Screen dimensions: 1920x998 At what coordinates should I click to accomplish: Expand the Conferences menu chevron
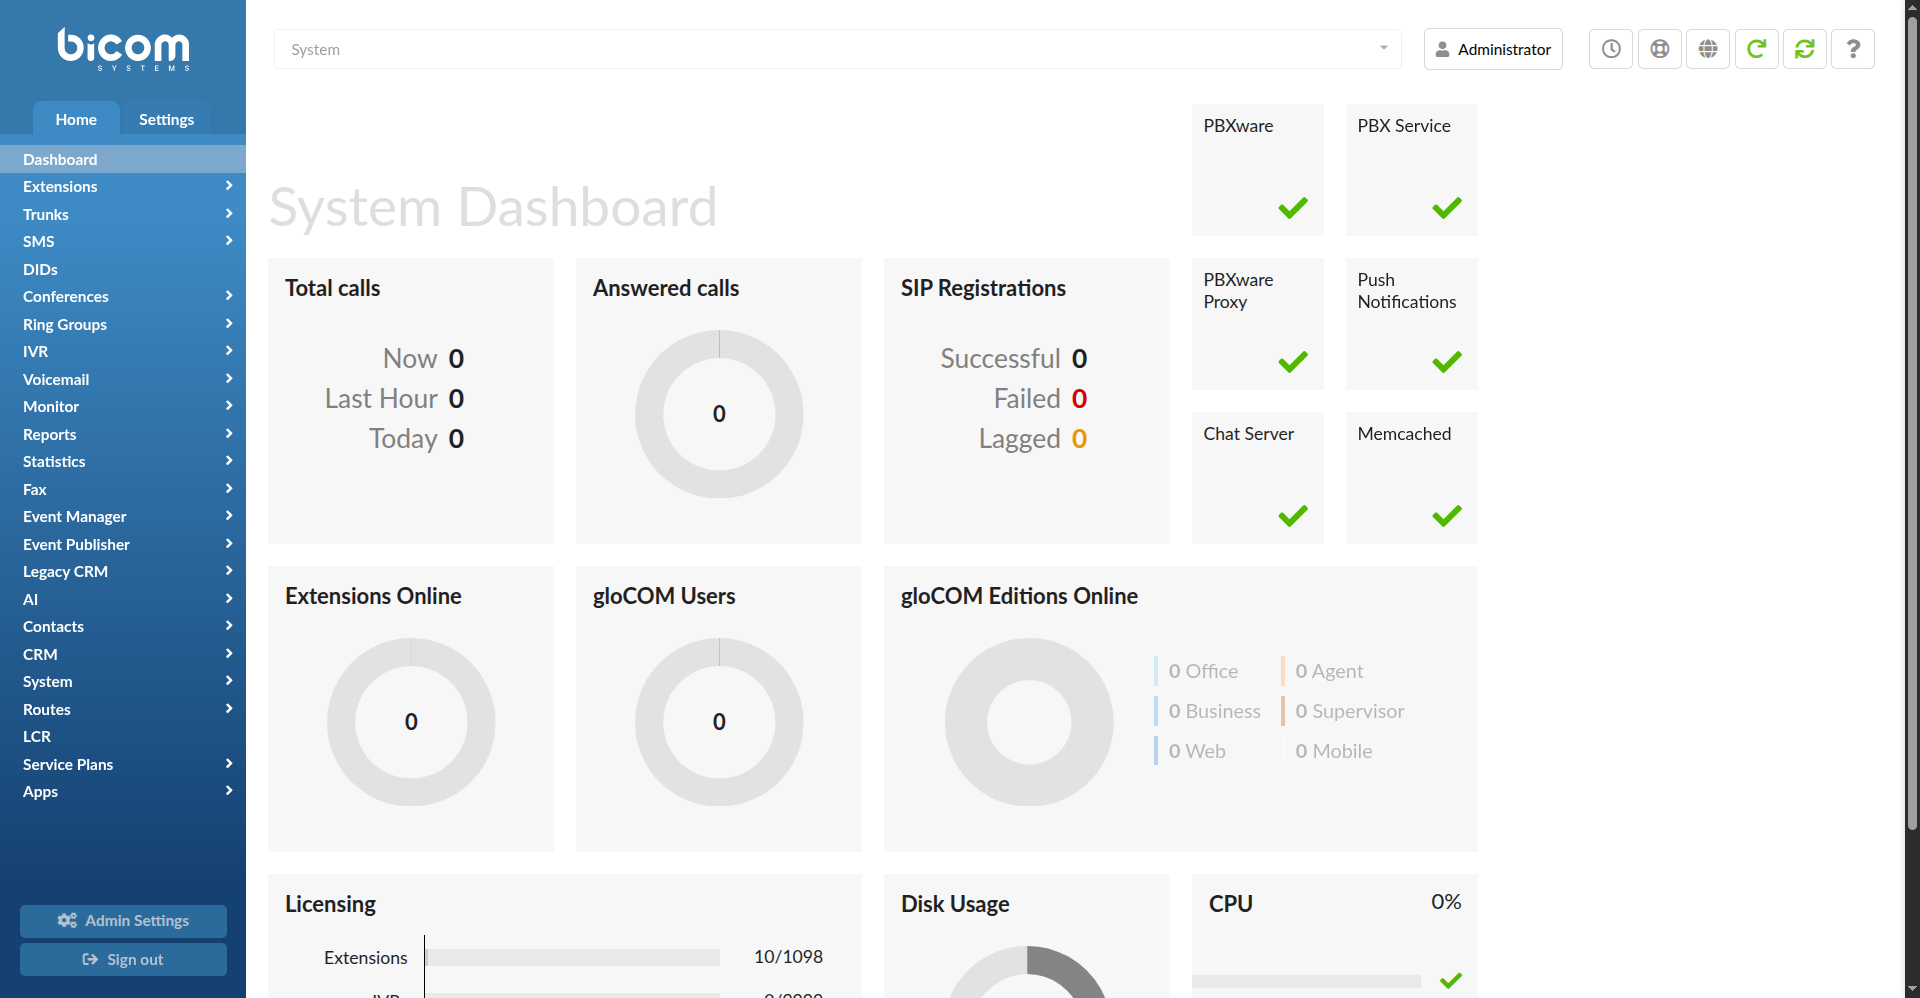pos(229,296)
